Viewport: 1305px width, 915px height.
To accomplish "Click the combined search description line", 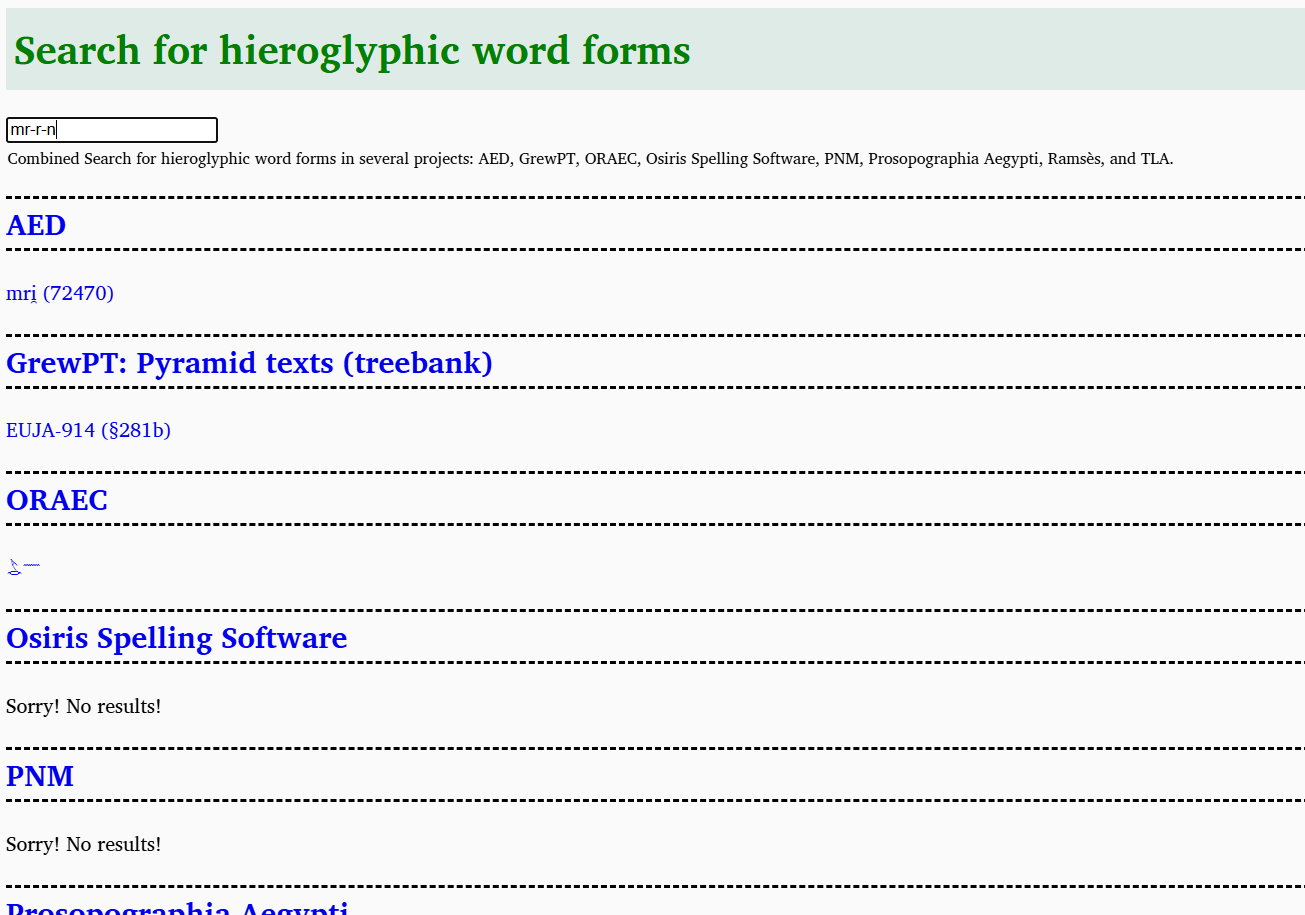I will coord(590,158).
